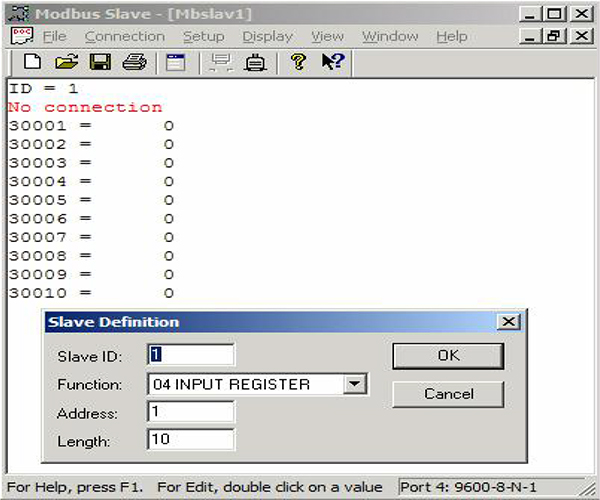
Task: Click the Modbus Slave title bar app icon
Action: click(19, 13)
